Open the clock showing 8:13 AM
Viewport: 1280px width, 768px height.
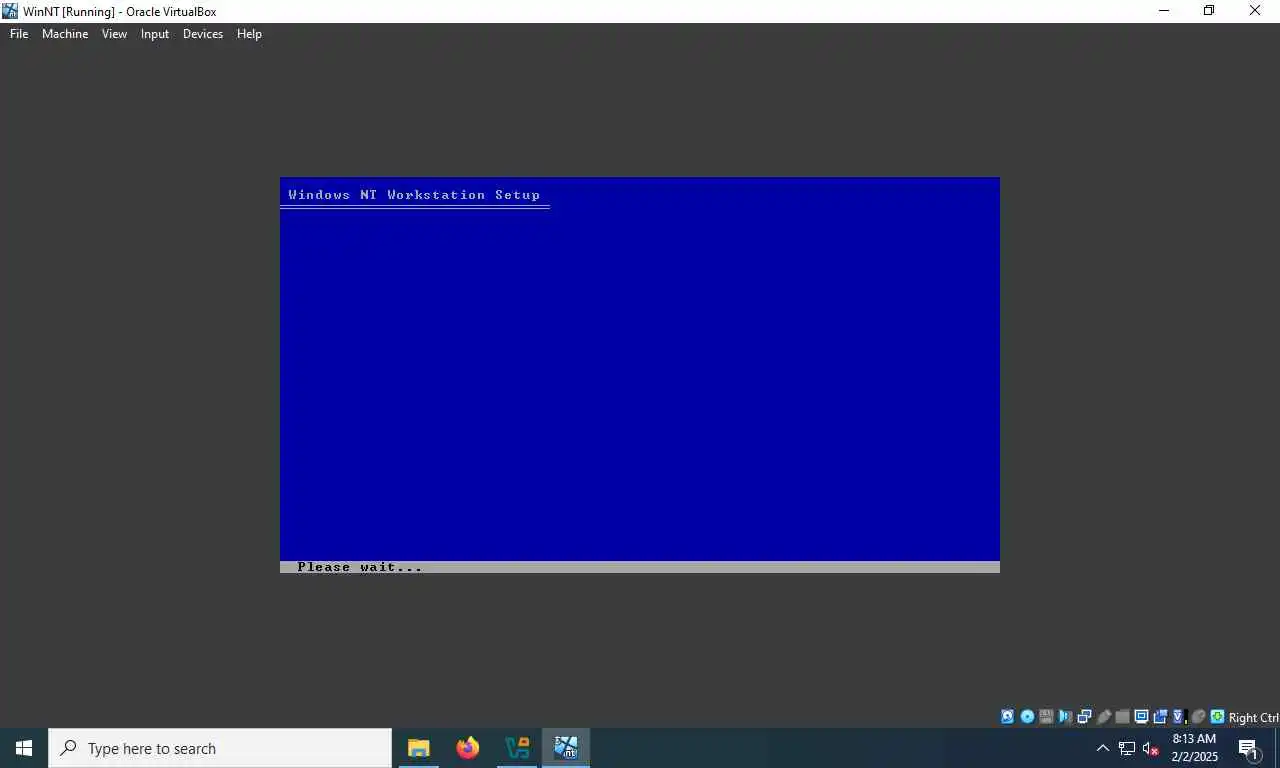[x=1194, y=748]
